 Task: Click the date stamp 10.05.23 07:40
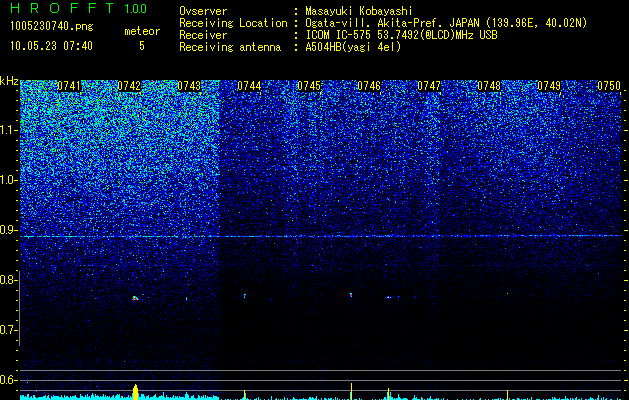(x=51, y=46)
